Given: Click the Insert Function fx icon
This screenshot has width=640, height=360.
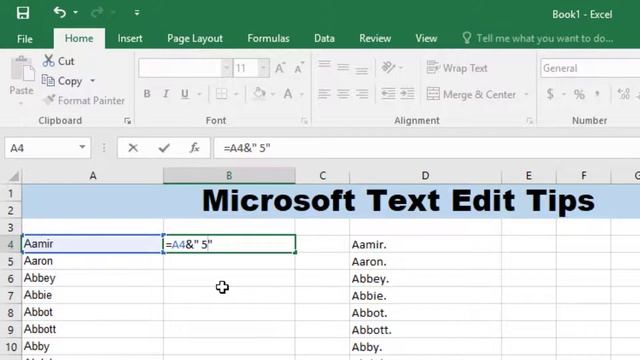Looking at the screenshot, I should click(195, 148).
